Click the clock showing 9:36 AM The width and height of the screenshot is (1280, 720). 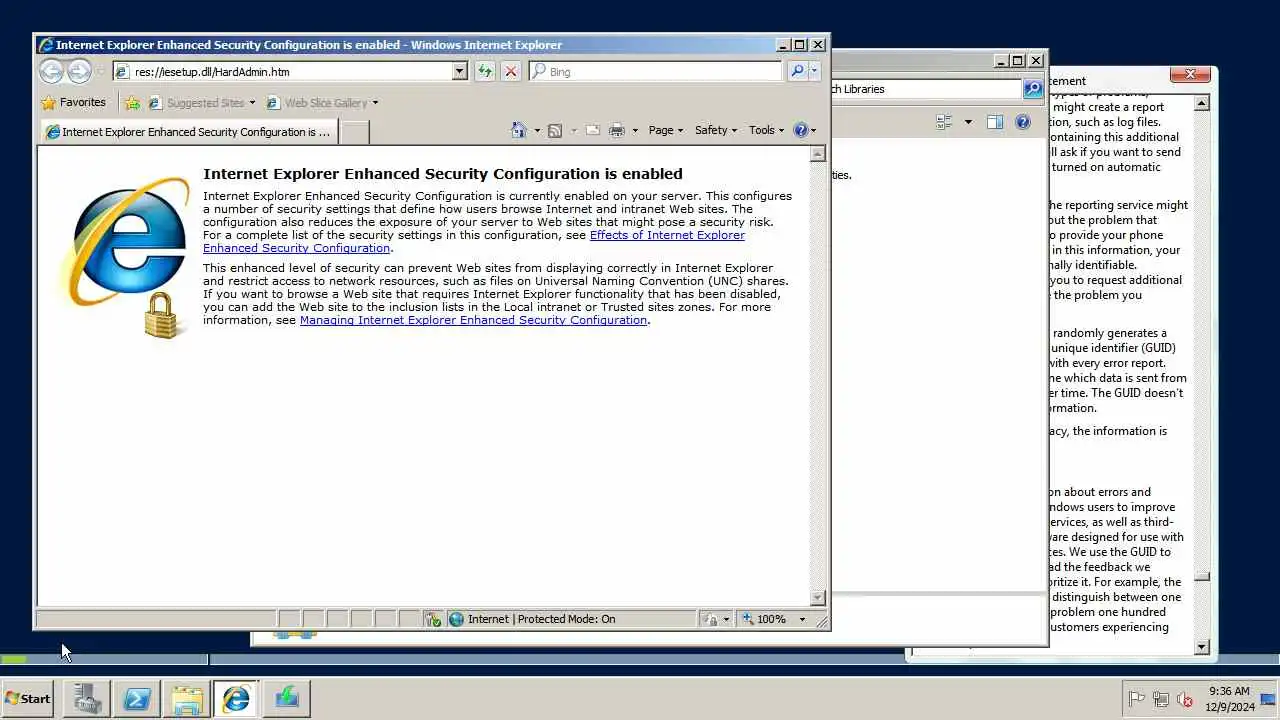tap(1229, 698)
